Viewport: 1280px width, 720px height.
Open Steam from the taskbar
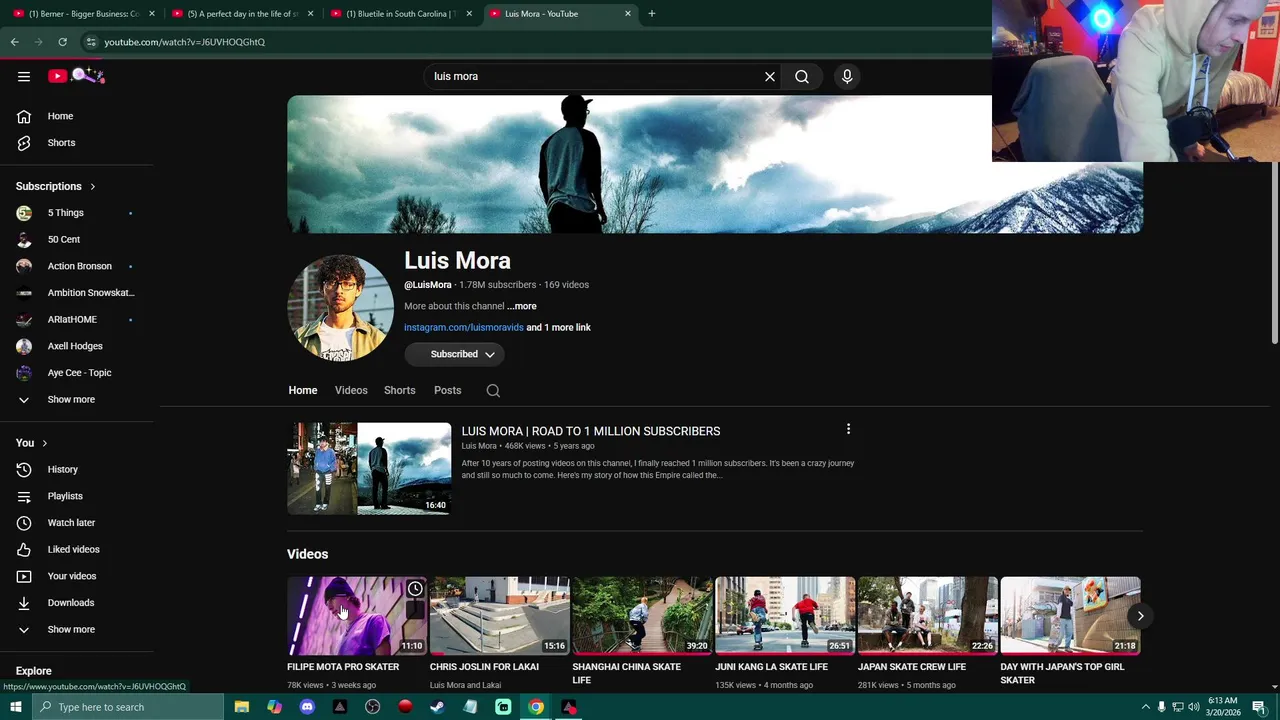point(438,707)
